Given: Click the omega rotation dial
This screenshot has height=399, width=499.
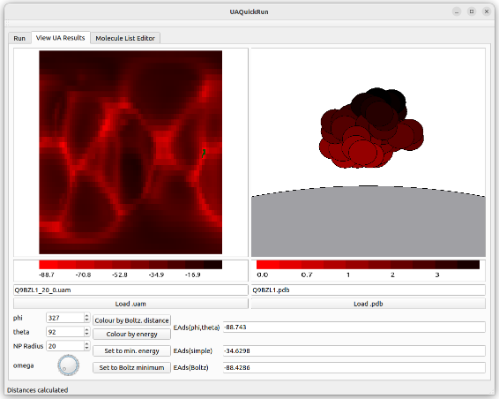Looking at the screenshot, I should point(68,365).
